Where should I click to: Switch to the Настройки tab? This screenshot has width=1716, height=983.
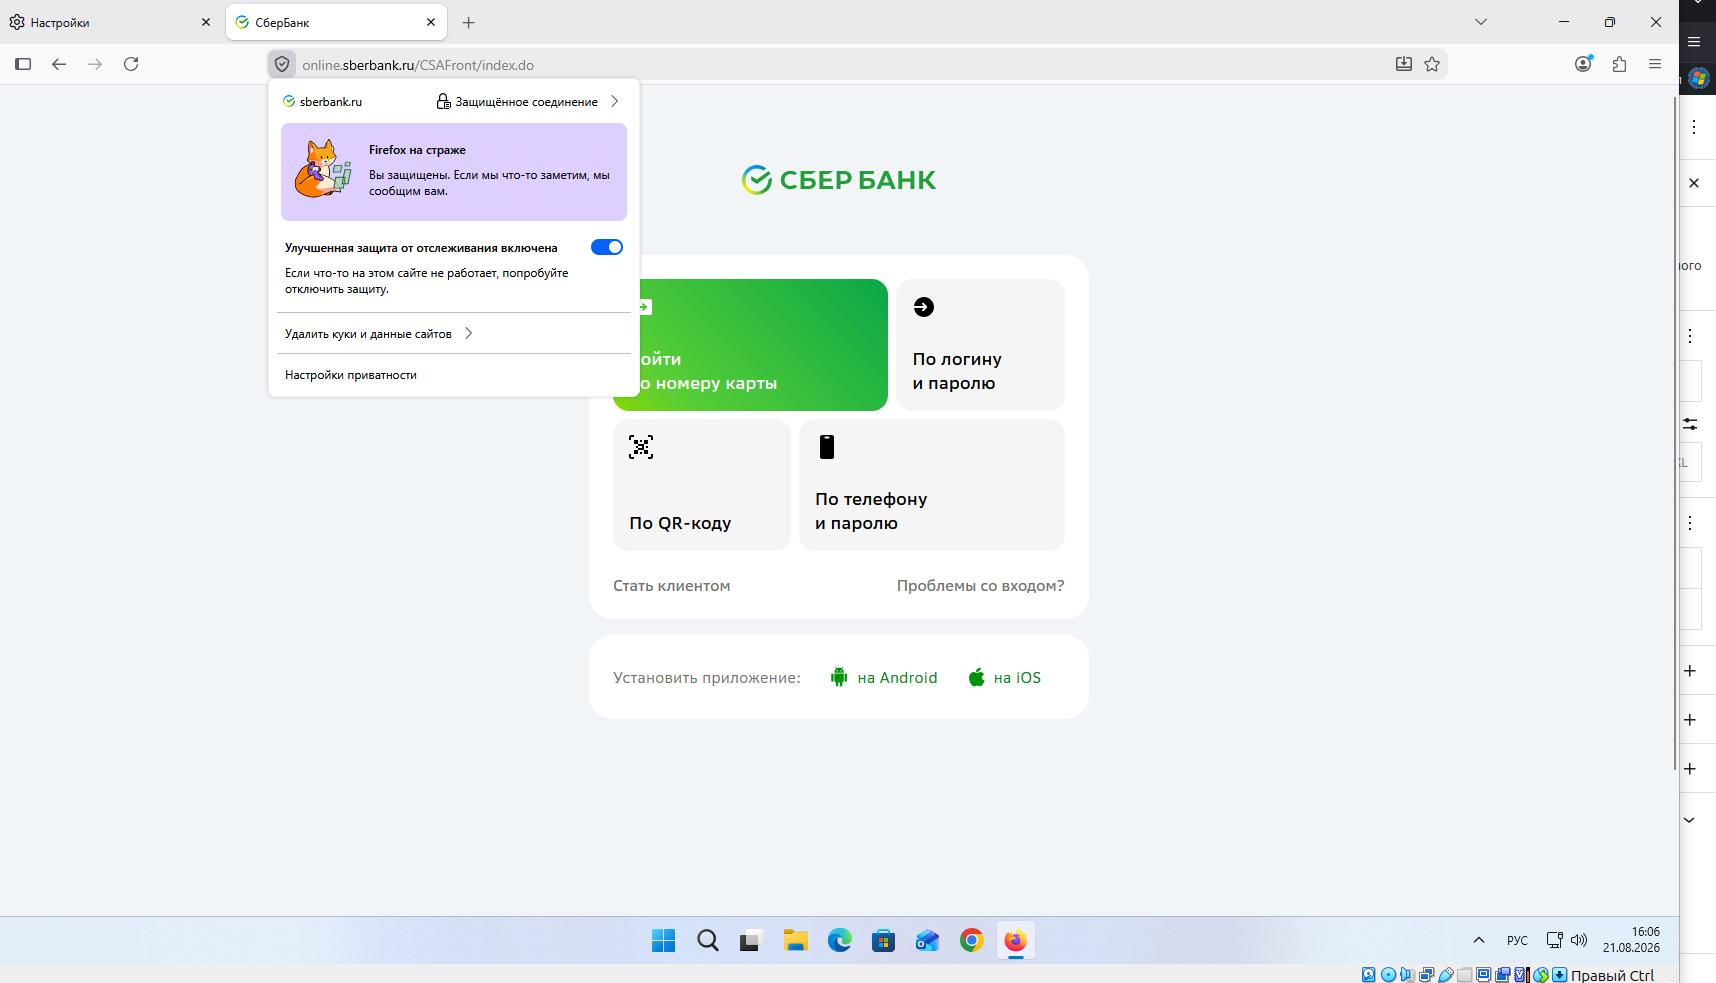(x=110, y=22)
